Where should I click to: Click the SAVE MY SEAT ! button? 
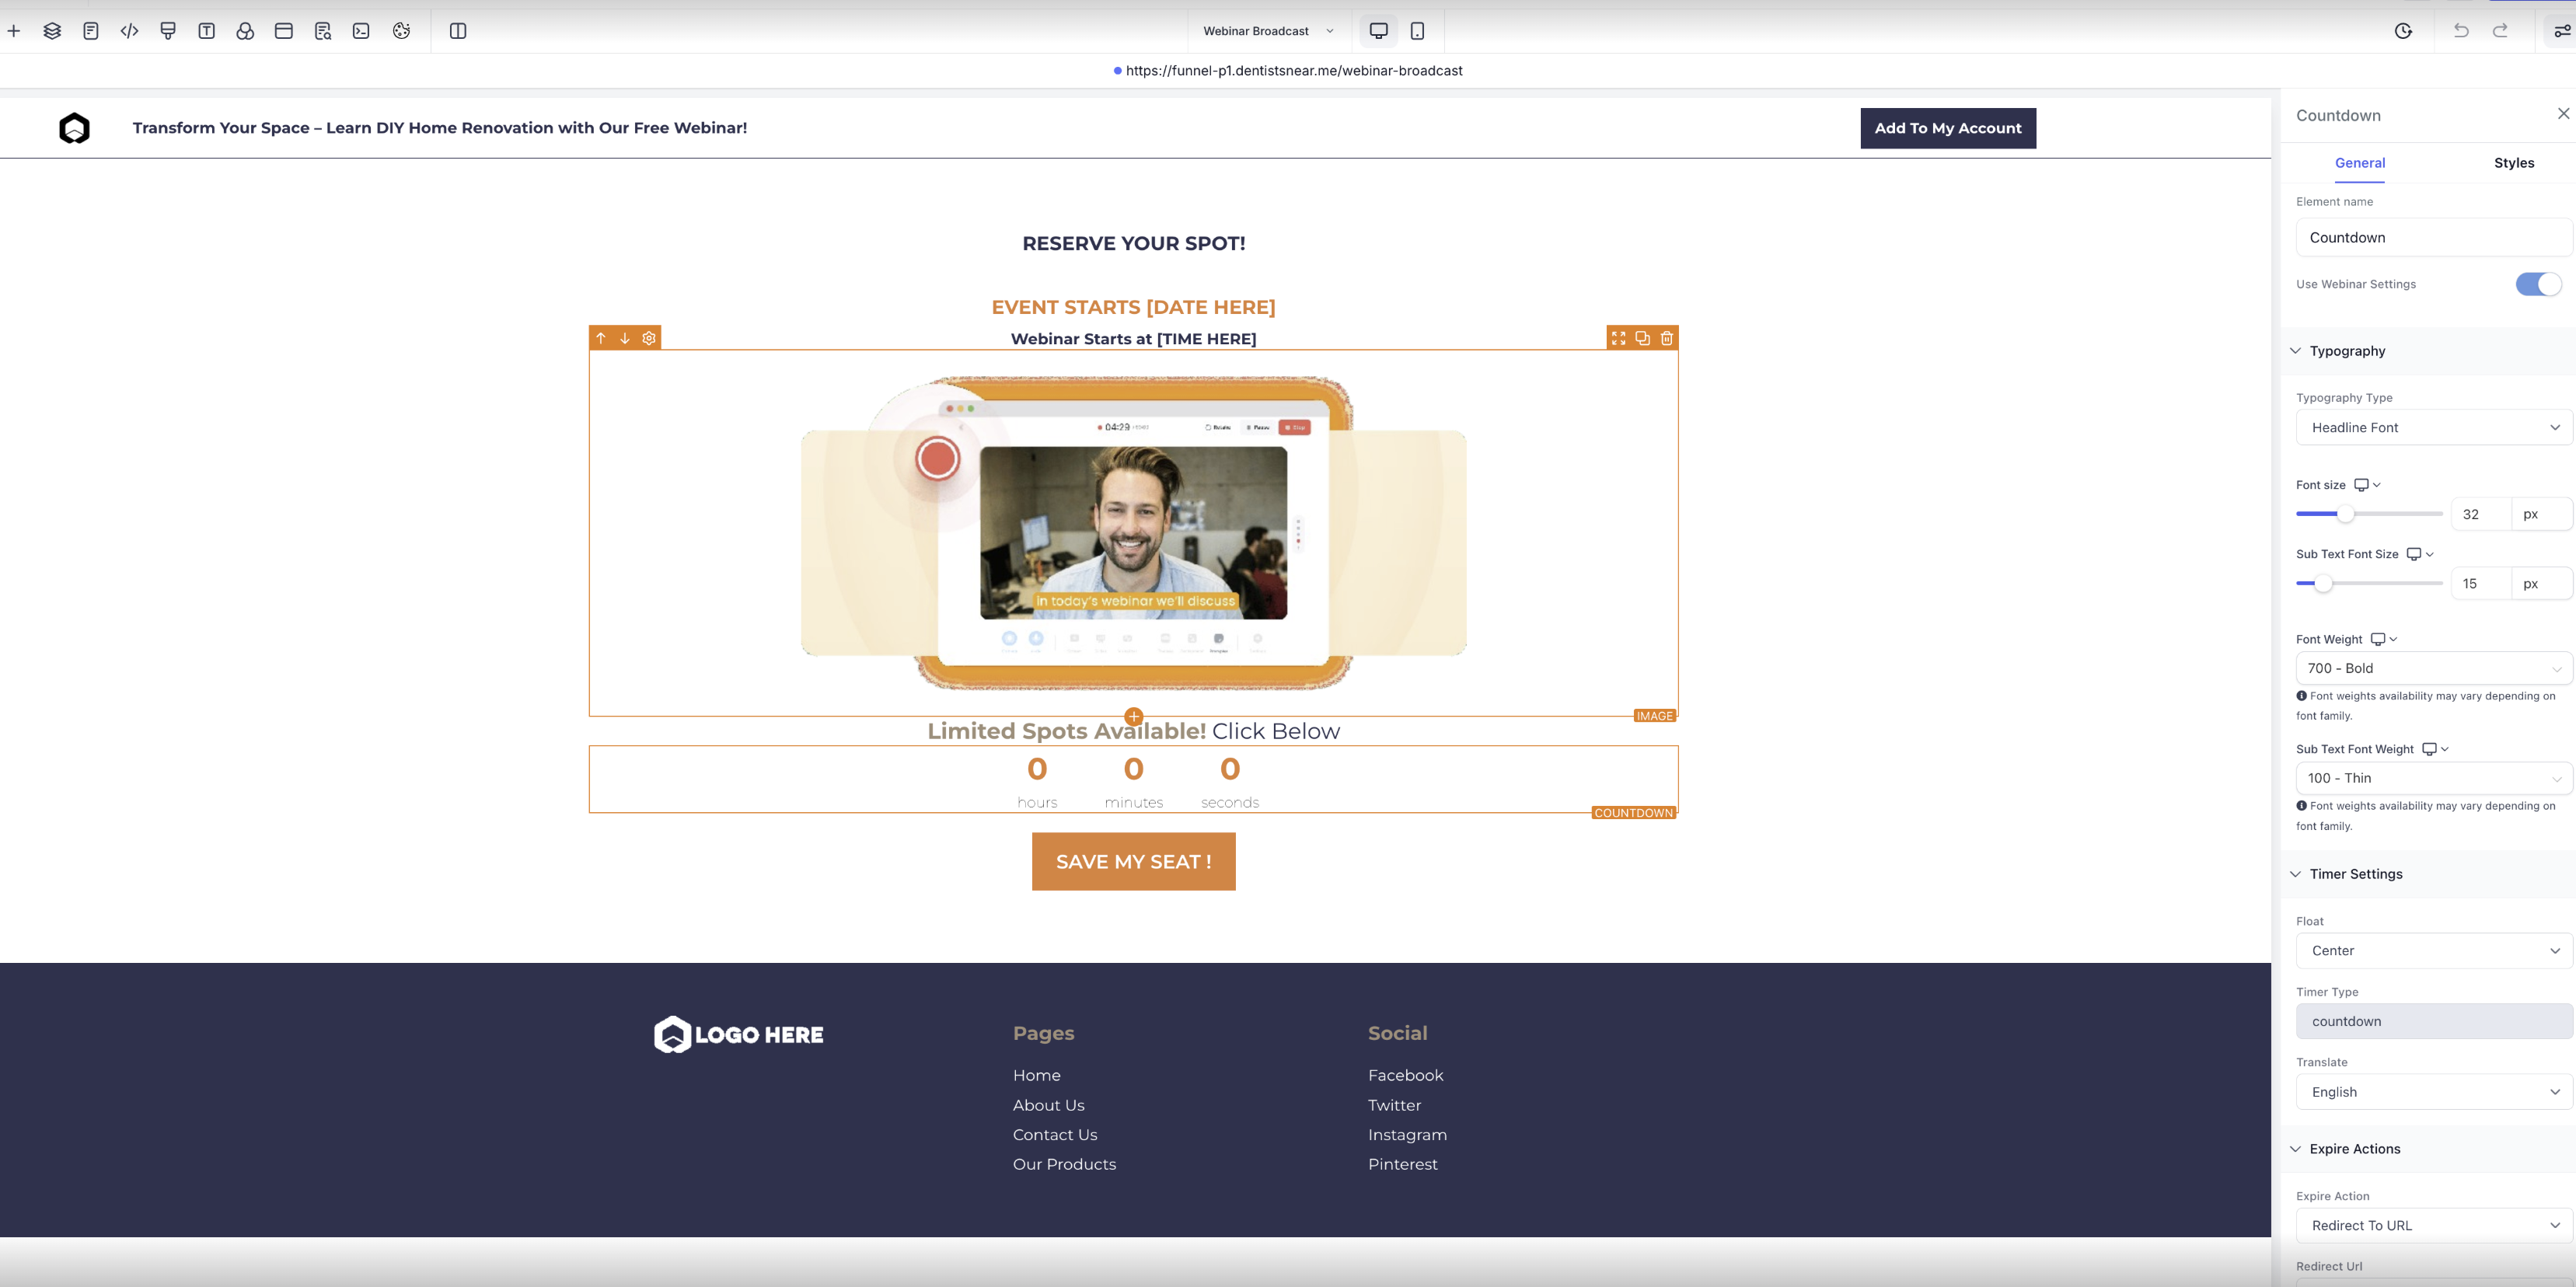(x=1134, y=862)
